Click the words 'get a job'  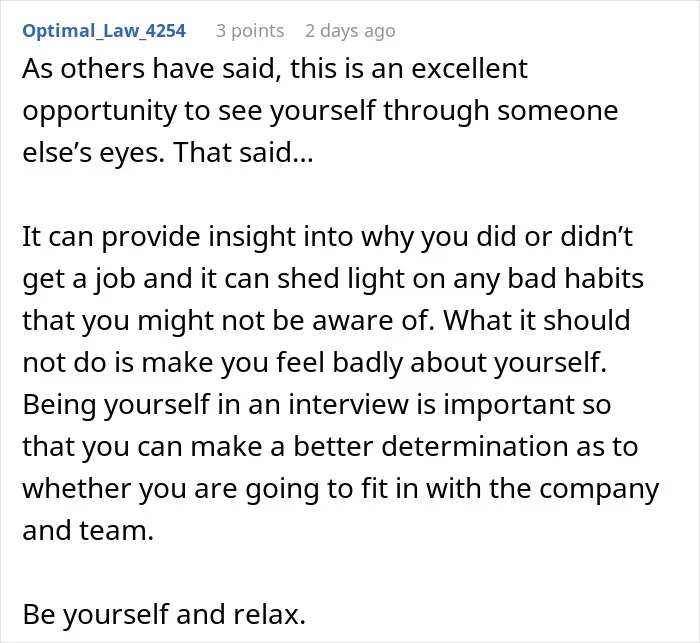tap(79, 279)
